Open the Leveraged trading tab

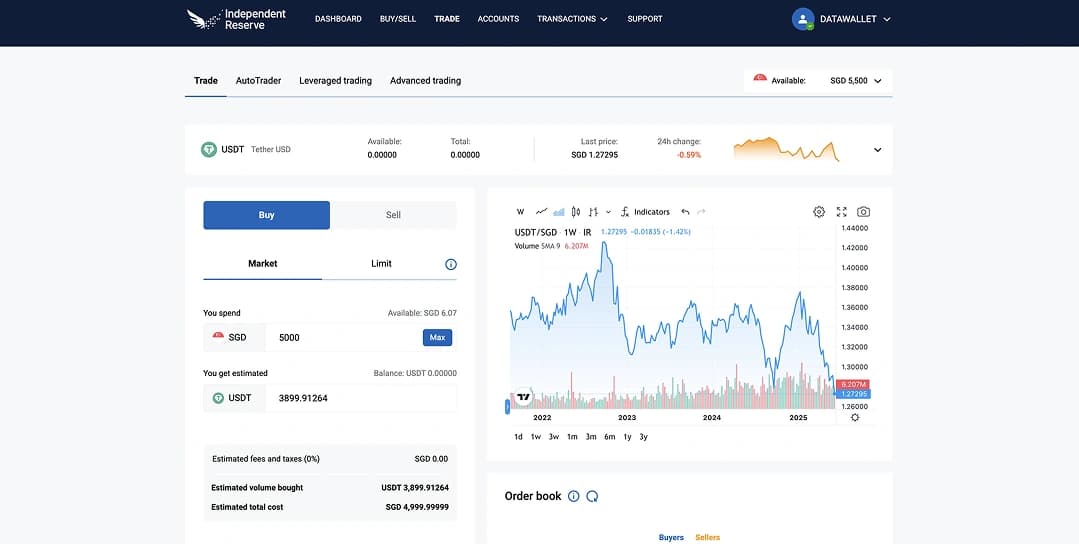335,80
